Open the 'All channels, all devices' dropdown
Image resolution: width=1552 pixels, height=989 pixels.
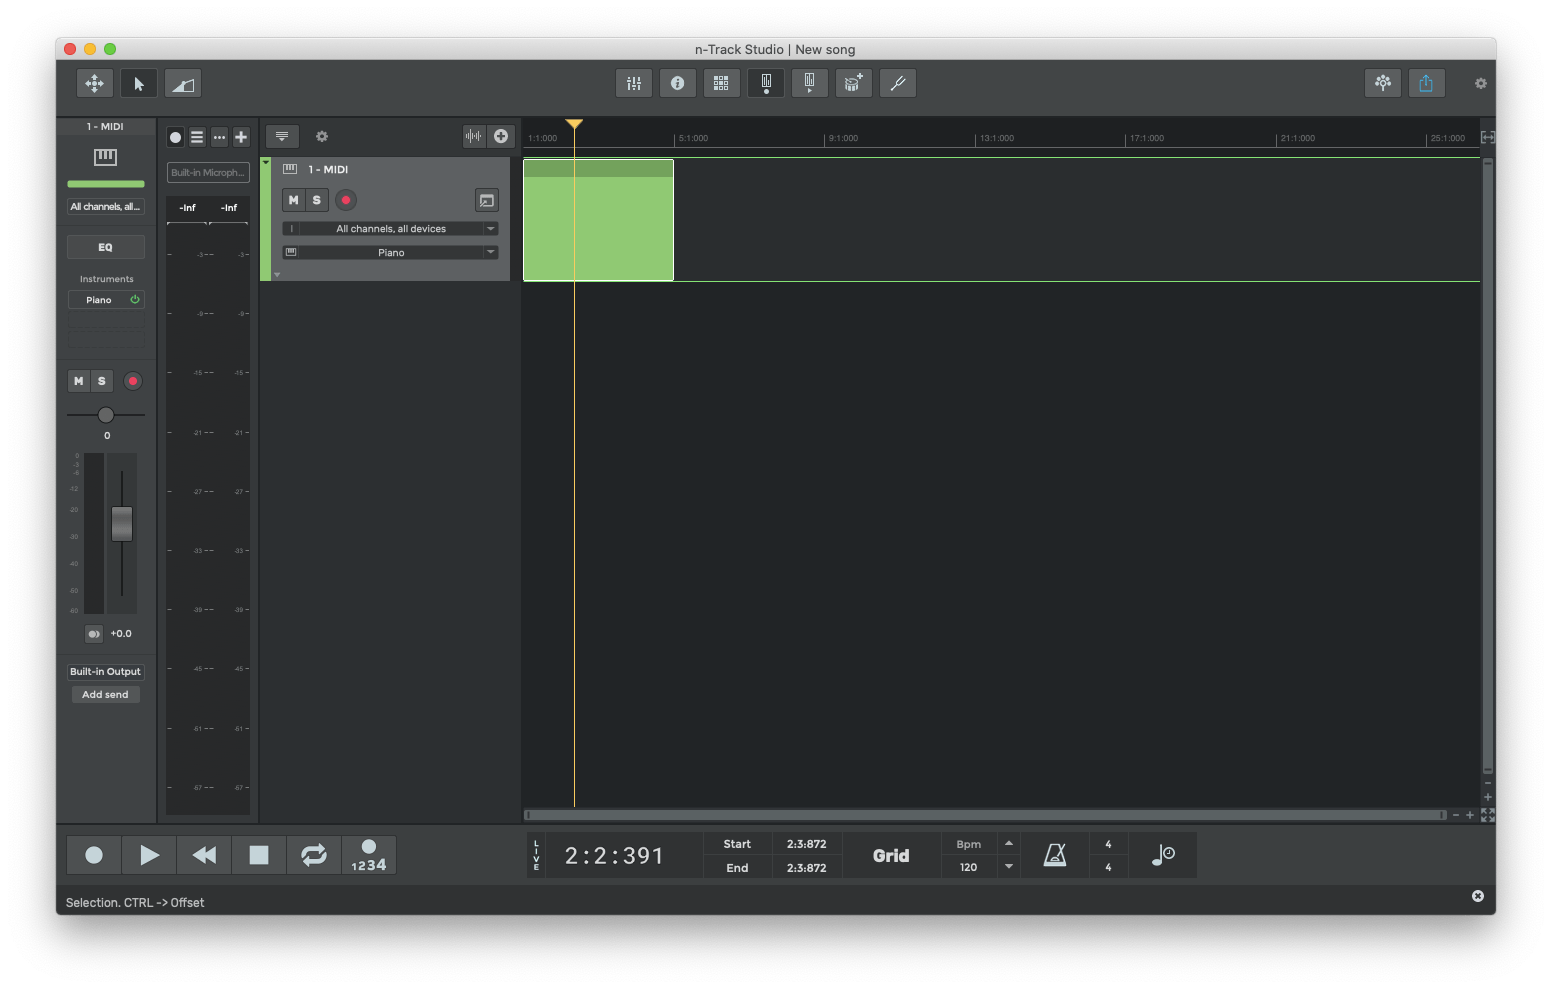390,228
